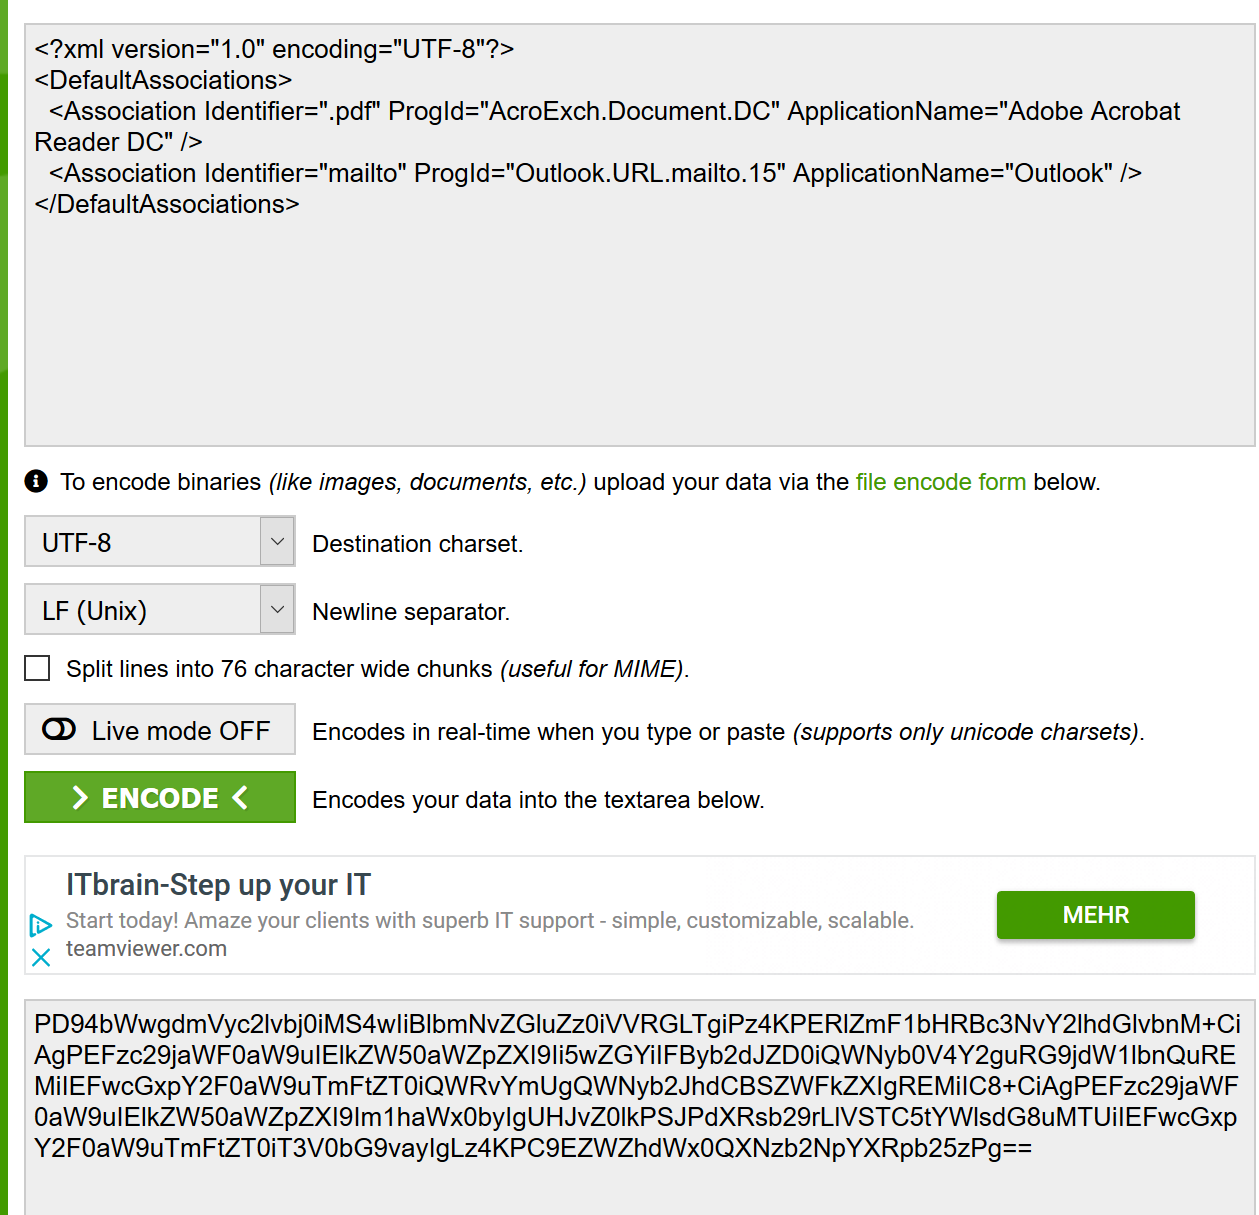
Task: Click the ad choices triangle icon
Action: click(x=40, y=925)
